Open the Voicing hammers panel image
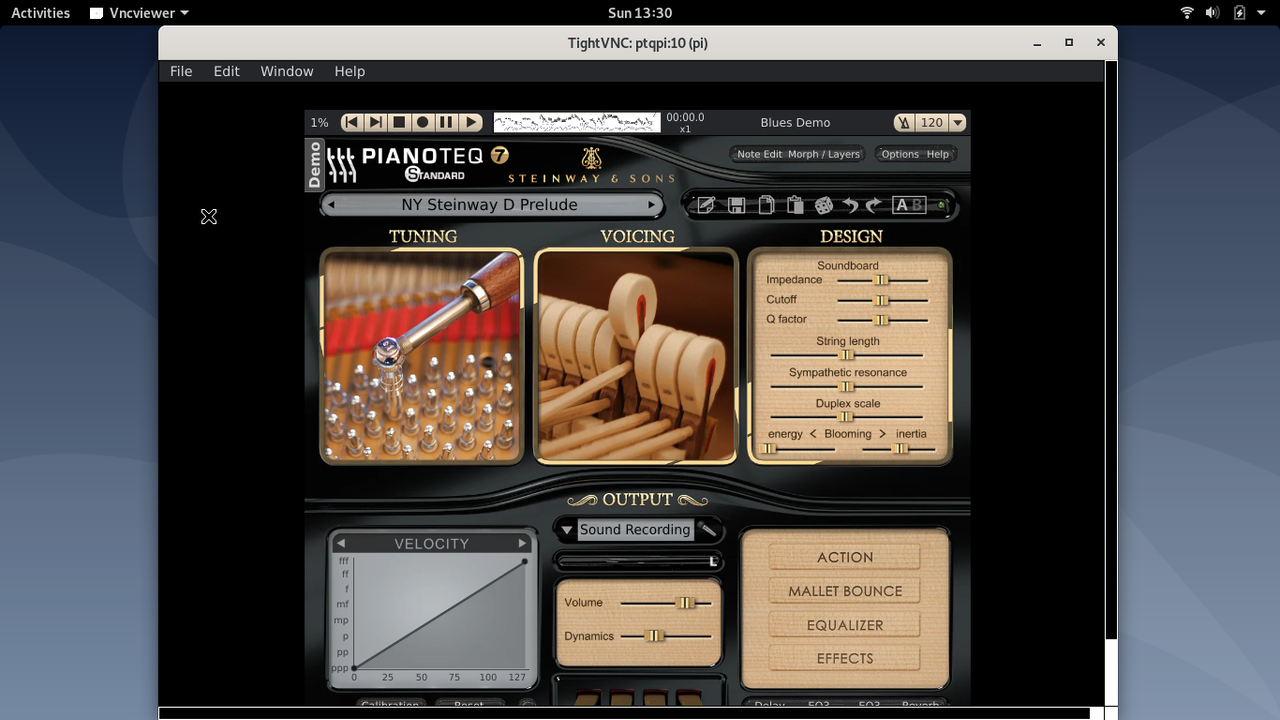This screenshot has height=720, width=1280. tap(636, 356)
